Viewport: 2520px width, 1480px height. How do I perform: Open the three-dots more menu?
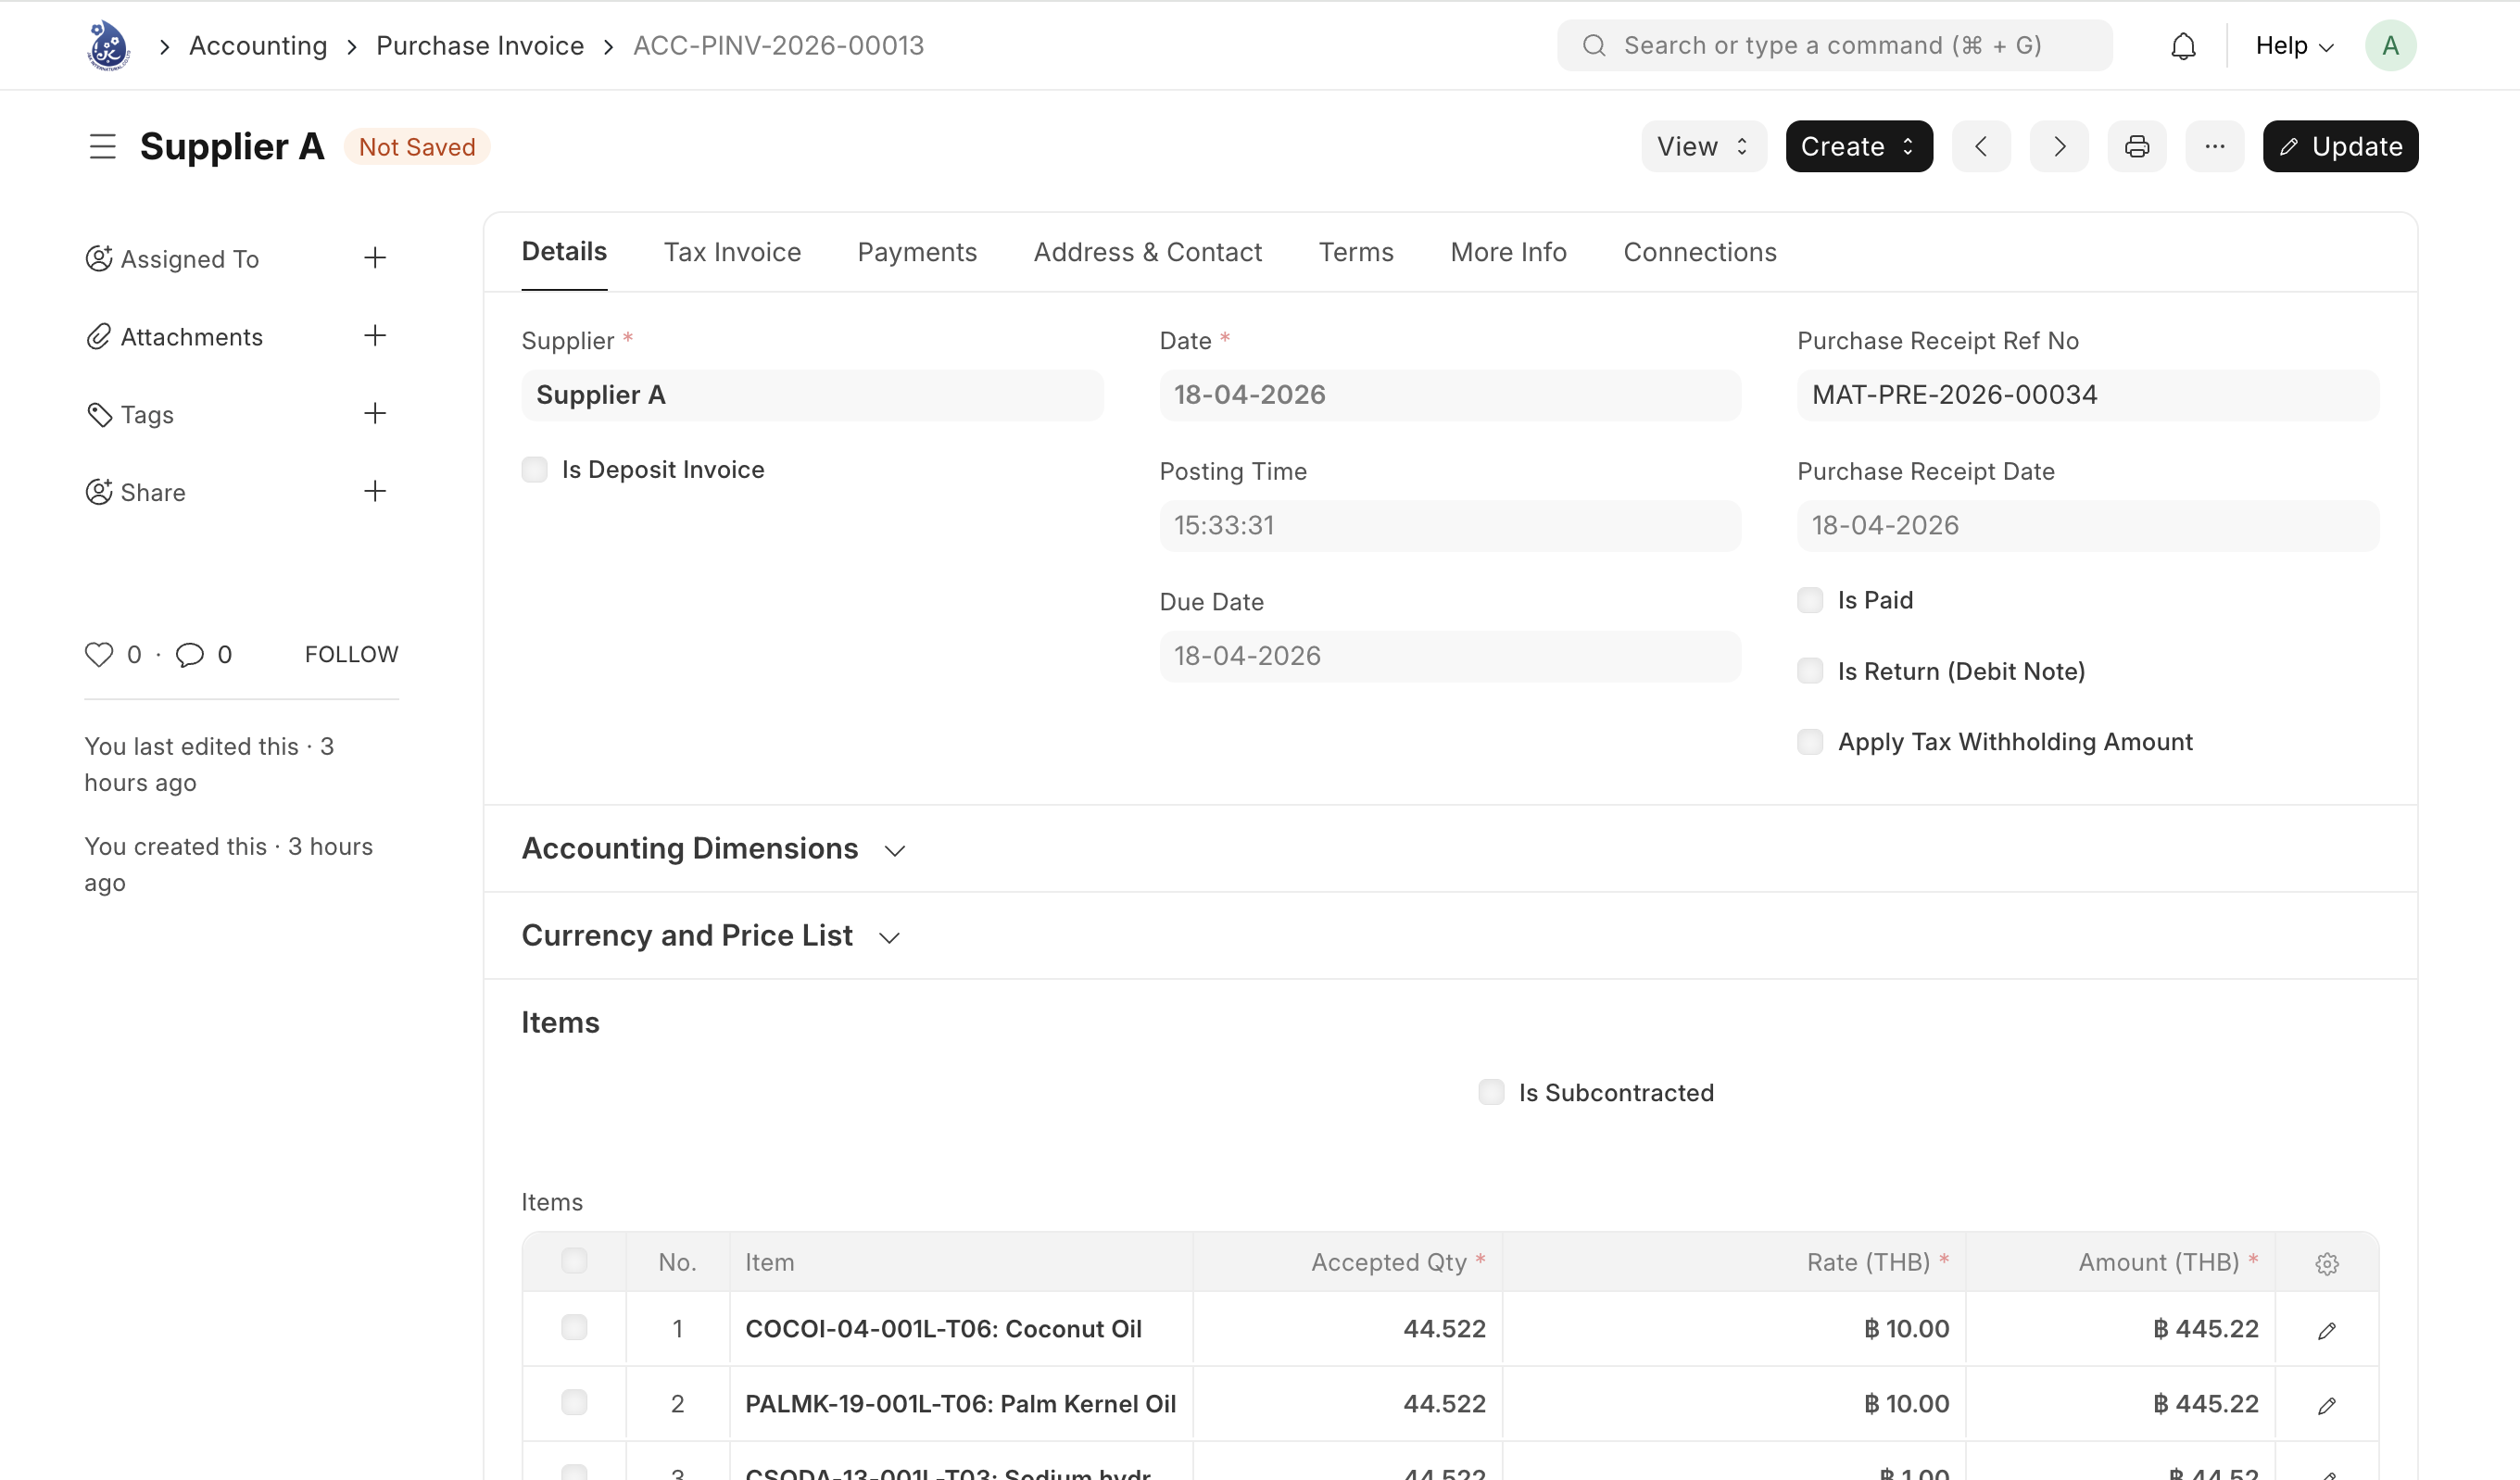[2215, 147]
